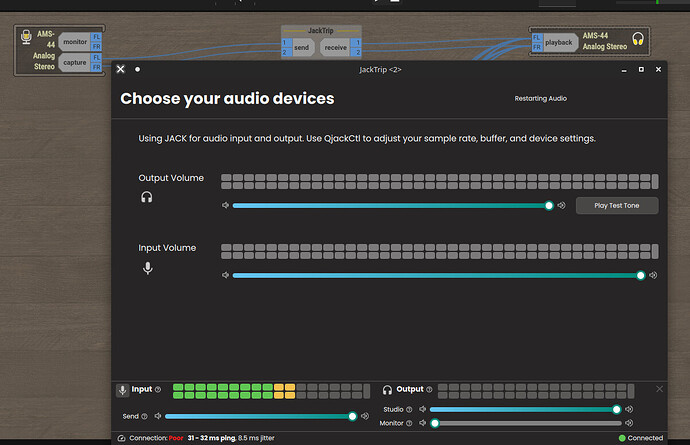Open the help icon next to Output

[429, 390]
